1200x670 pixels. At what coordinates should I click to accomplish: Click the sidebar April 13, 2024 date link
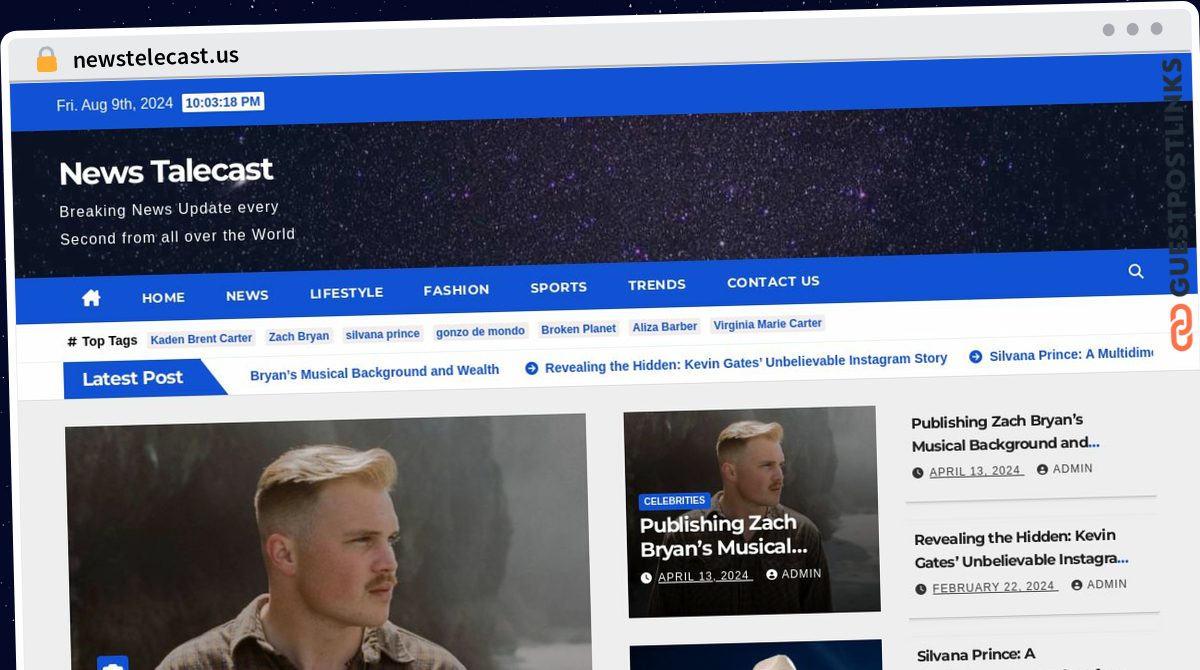[976, 471]
